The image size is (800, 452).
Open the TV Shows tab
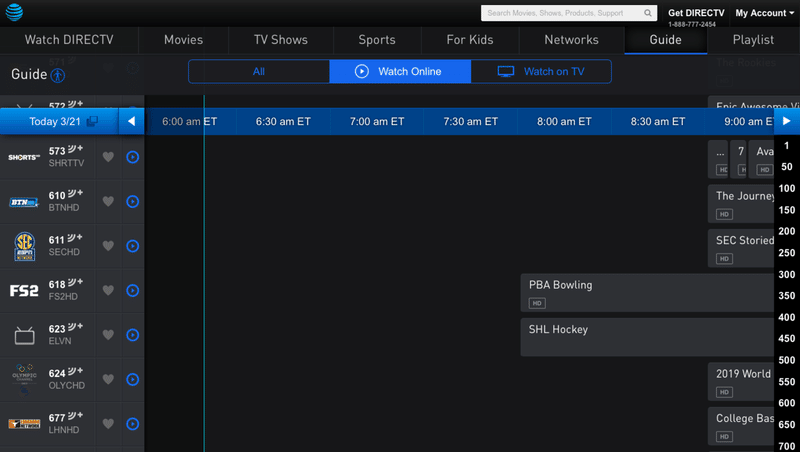pyautogui.click(x=281, y=40)
